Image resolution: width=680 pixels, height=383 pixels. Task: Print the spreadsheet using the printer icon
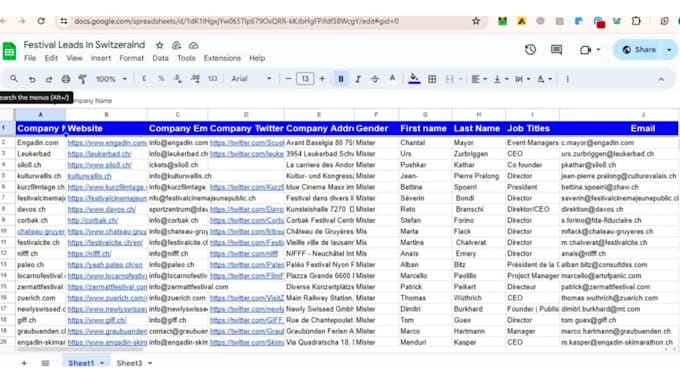tap(65, 79)
